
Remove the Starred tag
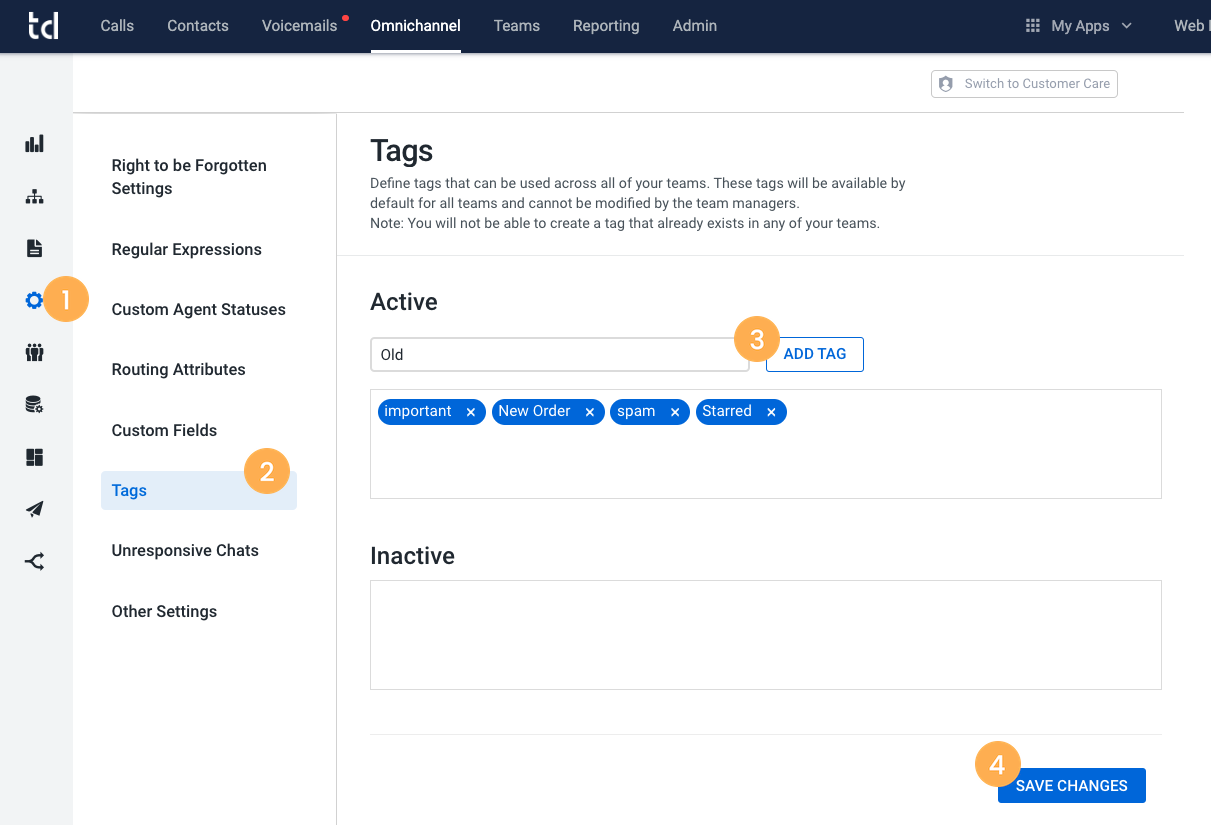click(771, 412)
